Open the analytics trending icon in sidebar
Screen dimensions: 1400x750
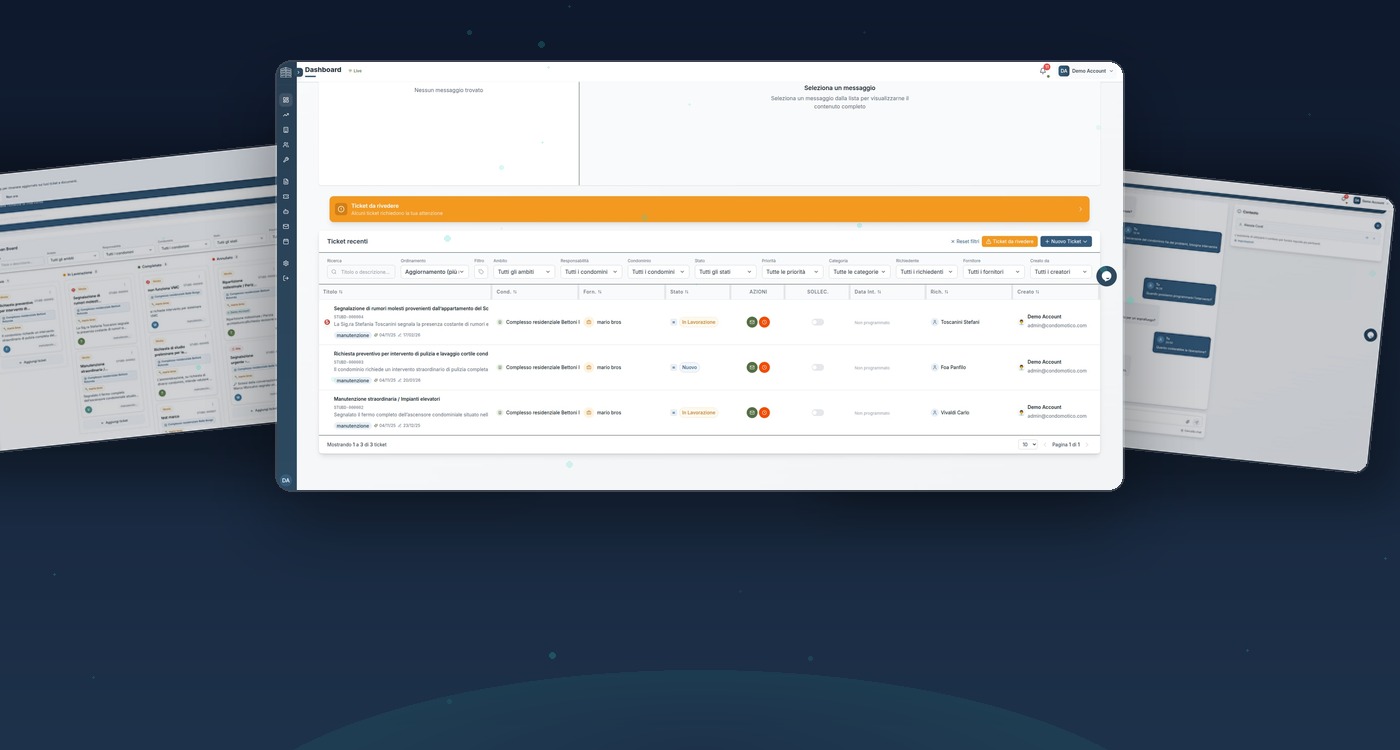pyautogui.click(x=285, y=114)
